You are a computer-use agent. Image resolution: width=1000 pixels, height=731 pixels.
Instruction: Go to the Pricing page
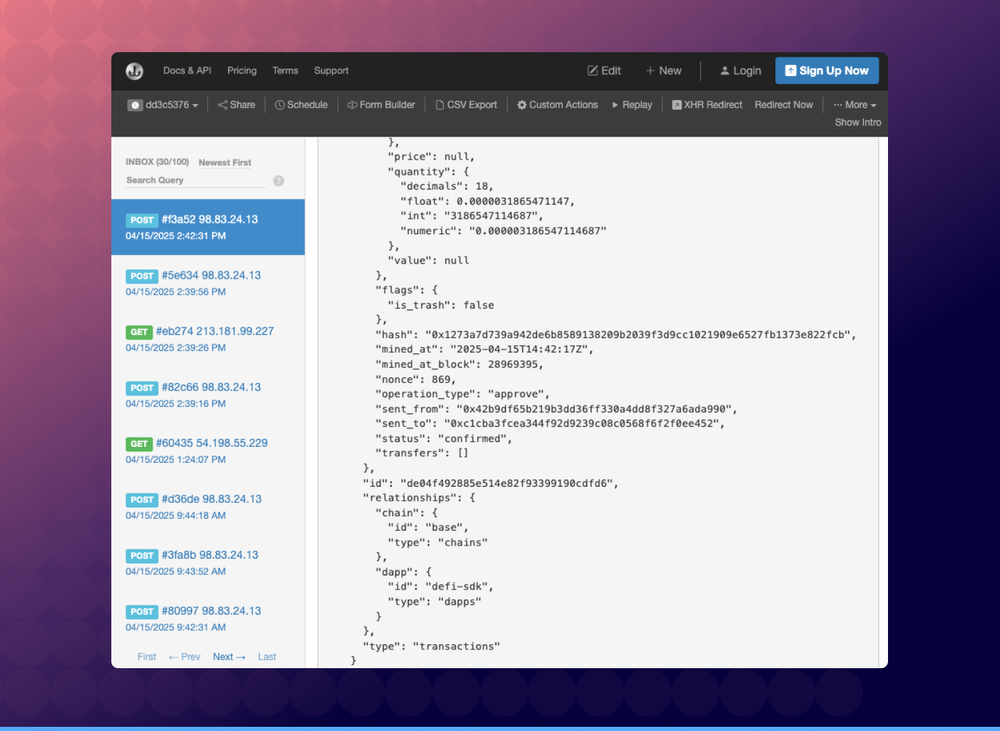241,70
